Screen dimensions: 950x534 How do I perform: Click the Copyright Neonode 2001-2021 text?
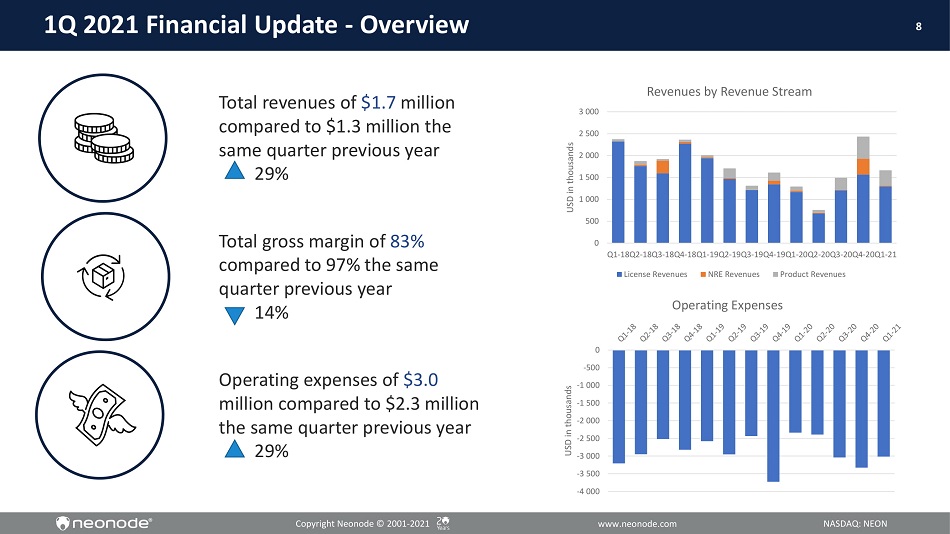click(x=362, y=524)
